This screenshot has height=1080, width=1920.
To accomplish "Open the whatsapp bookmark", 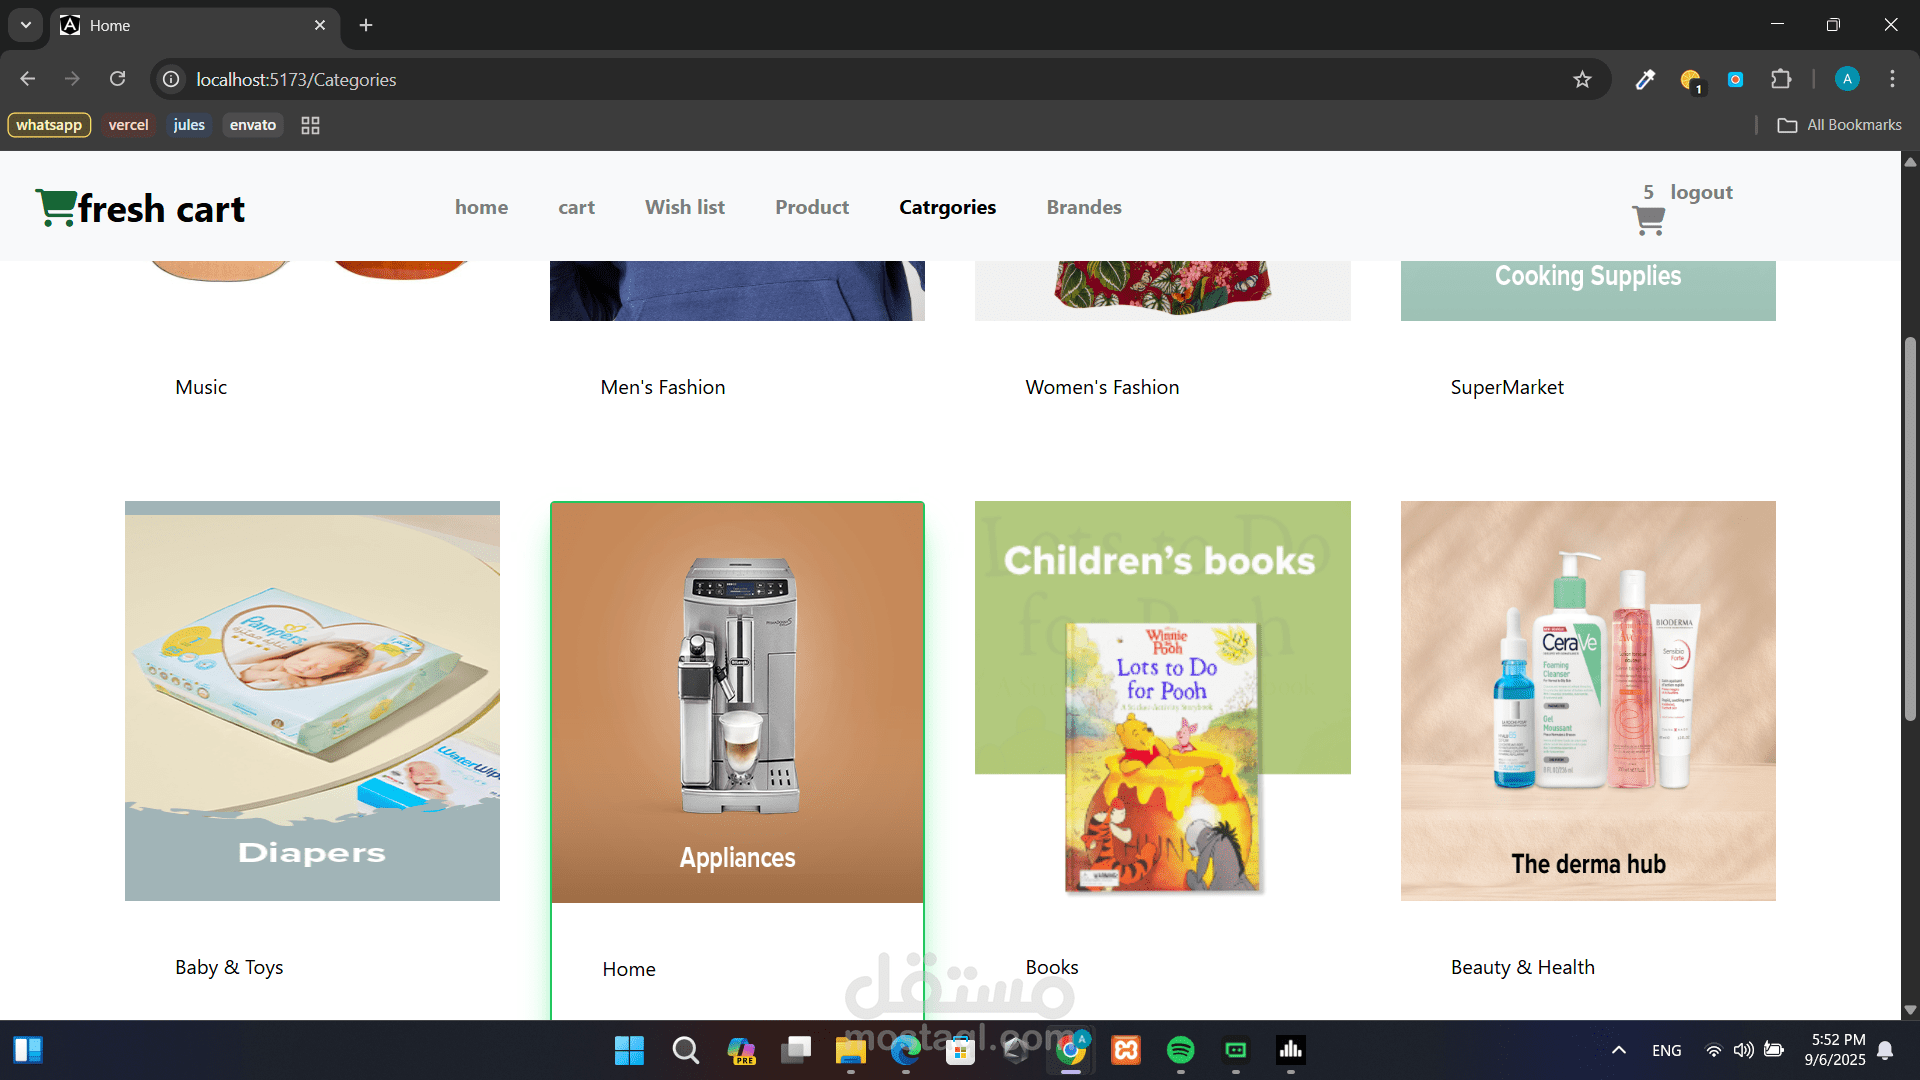I will [x=49, y=125].
